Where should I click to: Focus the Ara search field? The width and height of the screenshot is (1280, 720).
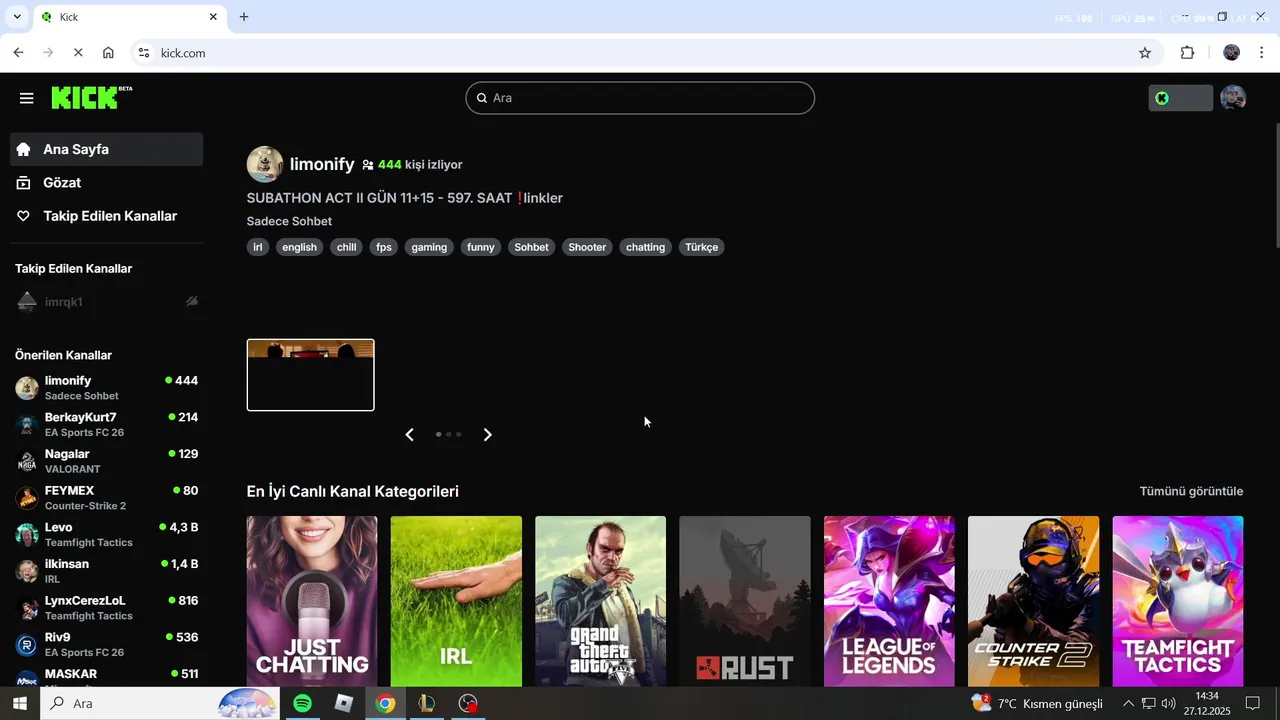(640, 98)
